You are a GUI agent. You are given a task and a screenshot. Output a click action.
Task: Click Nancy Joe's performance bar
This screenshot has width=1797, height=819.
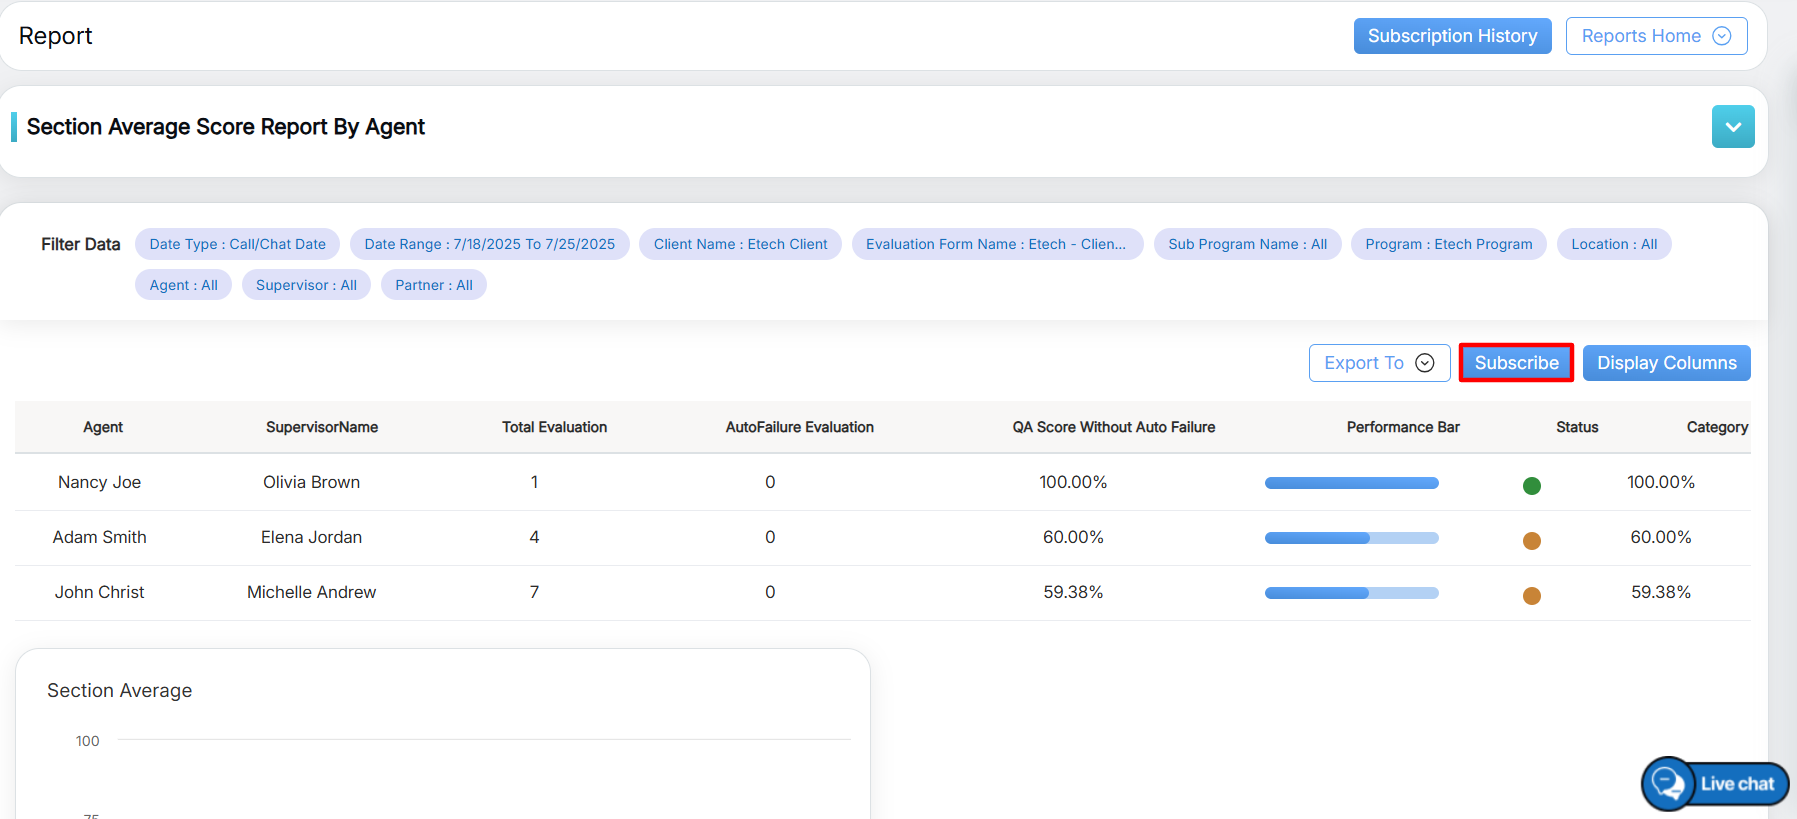[1351, 483]
